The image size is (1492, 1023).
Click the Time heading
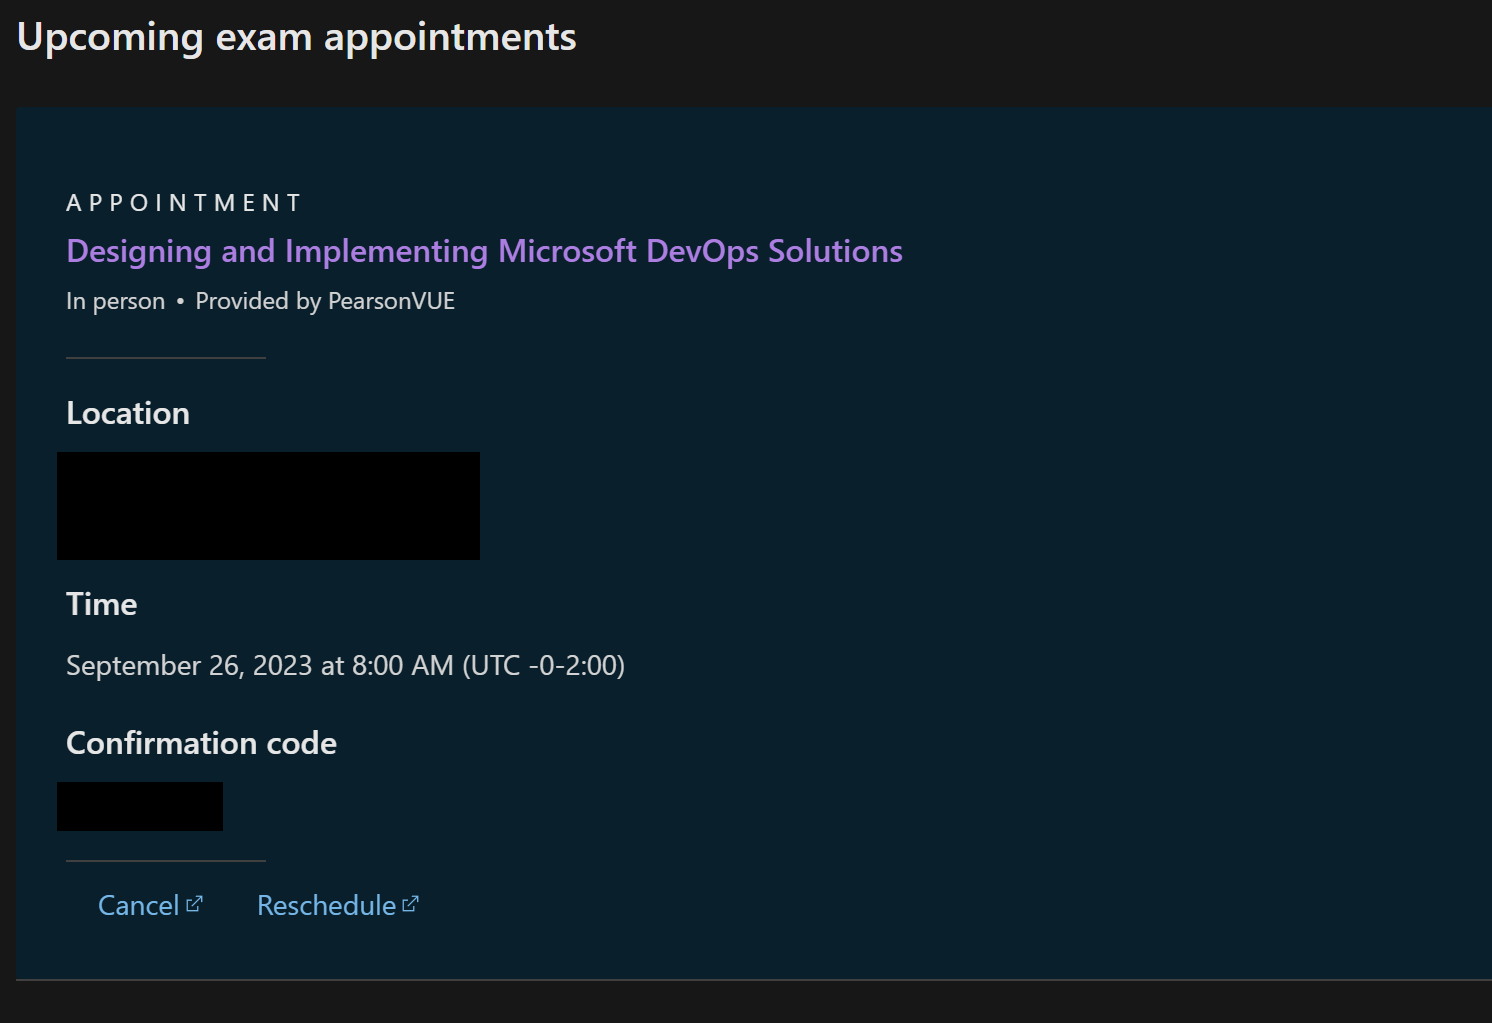coord(102,604)
